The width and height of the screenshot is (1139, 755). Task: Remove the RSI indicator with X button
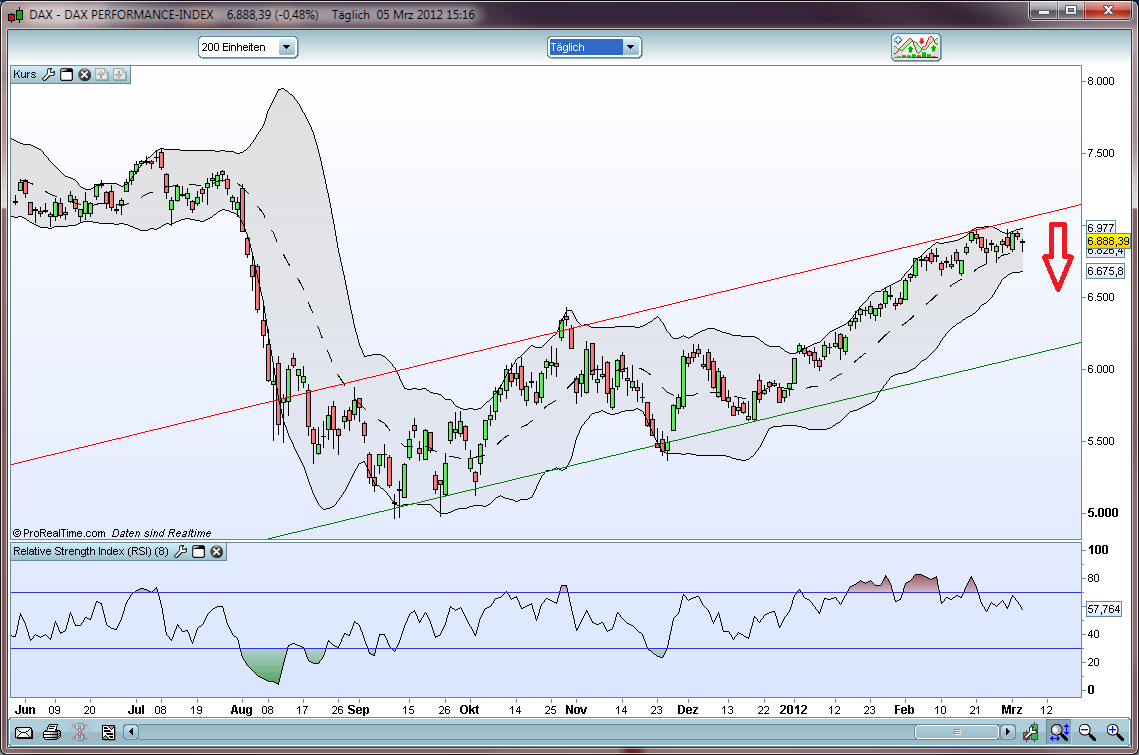tap(216, 551)
